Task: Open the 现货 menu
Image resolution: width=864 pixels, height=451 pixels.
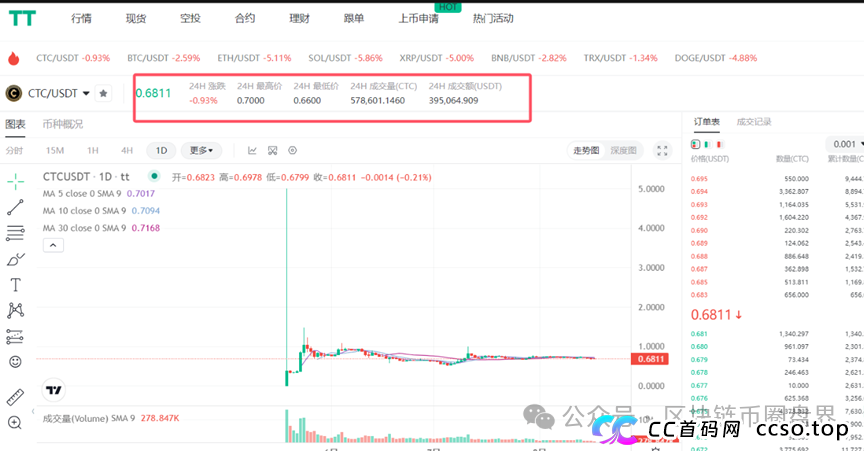Action: tap(136, 19)
